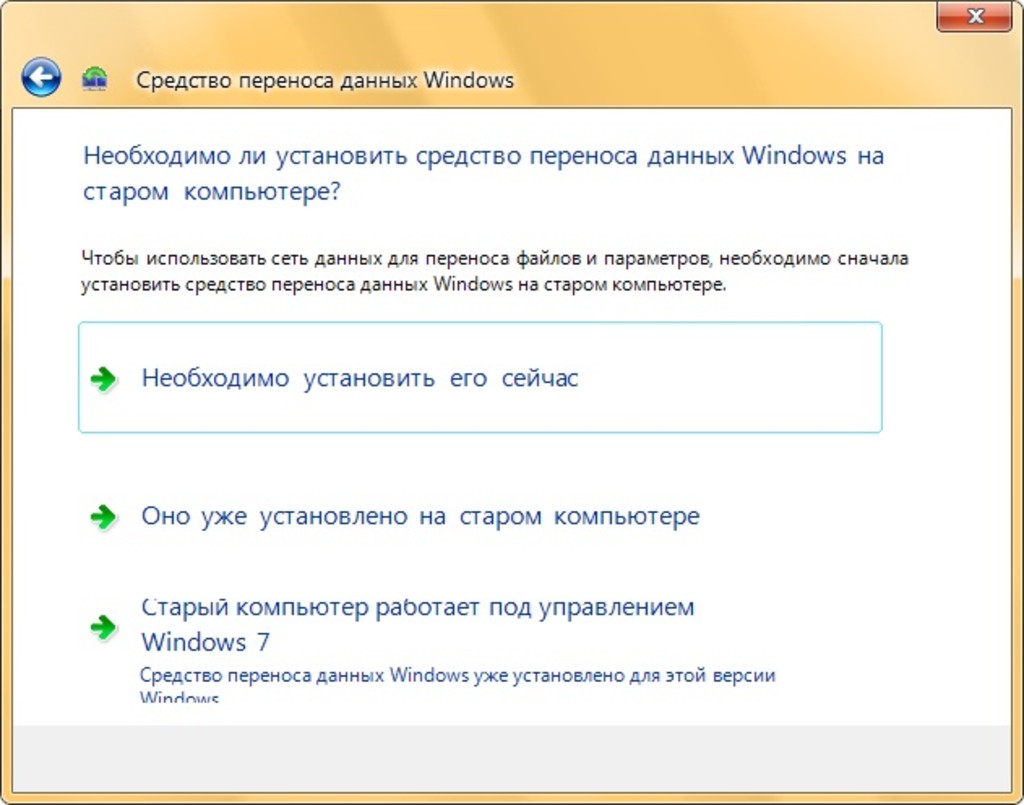Choose "Оно уже установлено на старом компьютере"

(420, 517)
